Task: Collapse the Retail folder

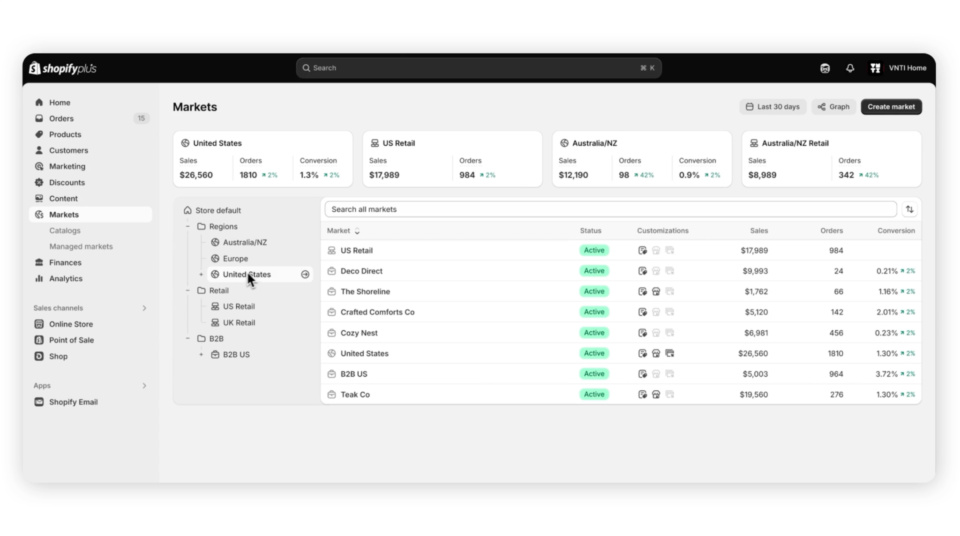Action: pos(187,290)
